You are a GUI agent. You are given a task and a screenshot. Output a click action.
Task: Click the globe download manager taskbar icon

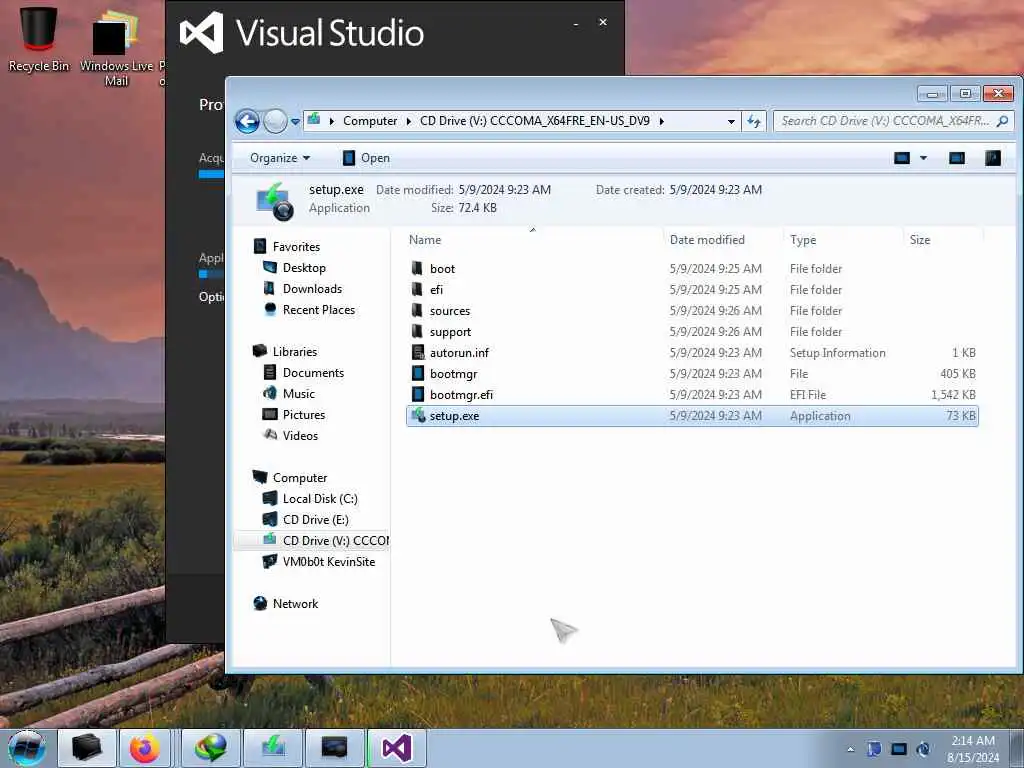pos(210,748)
